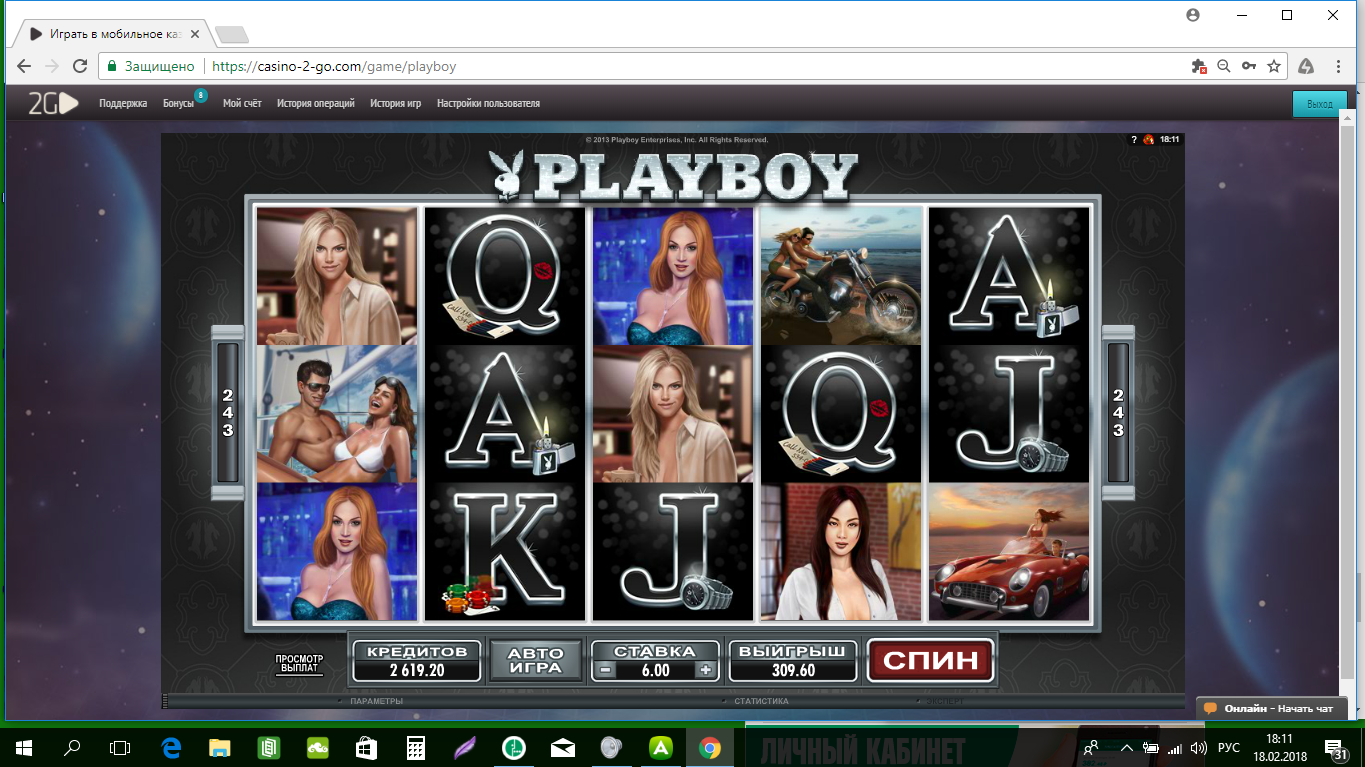Click the couple on yacht symbol
This screenshot has width=1365, height=767.
[337, 414]
